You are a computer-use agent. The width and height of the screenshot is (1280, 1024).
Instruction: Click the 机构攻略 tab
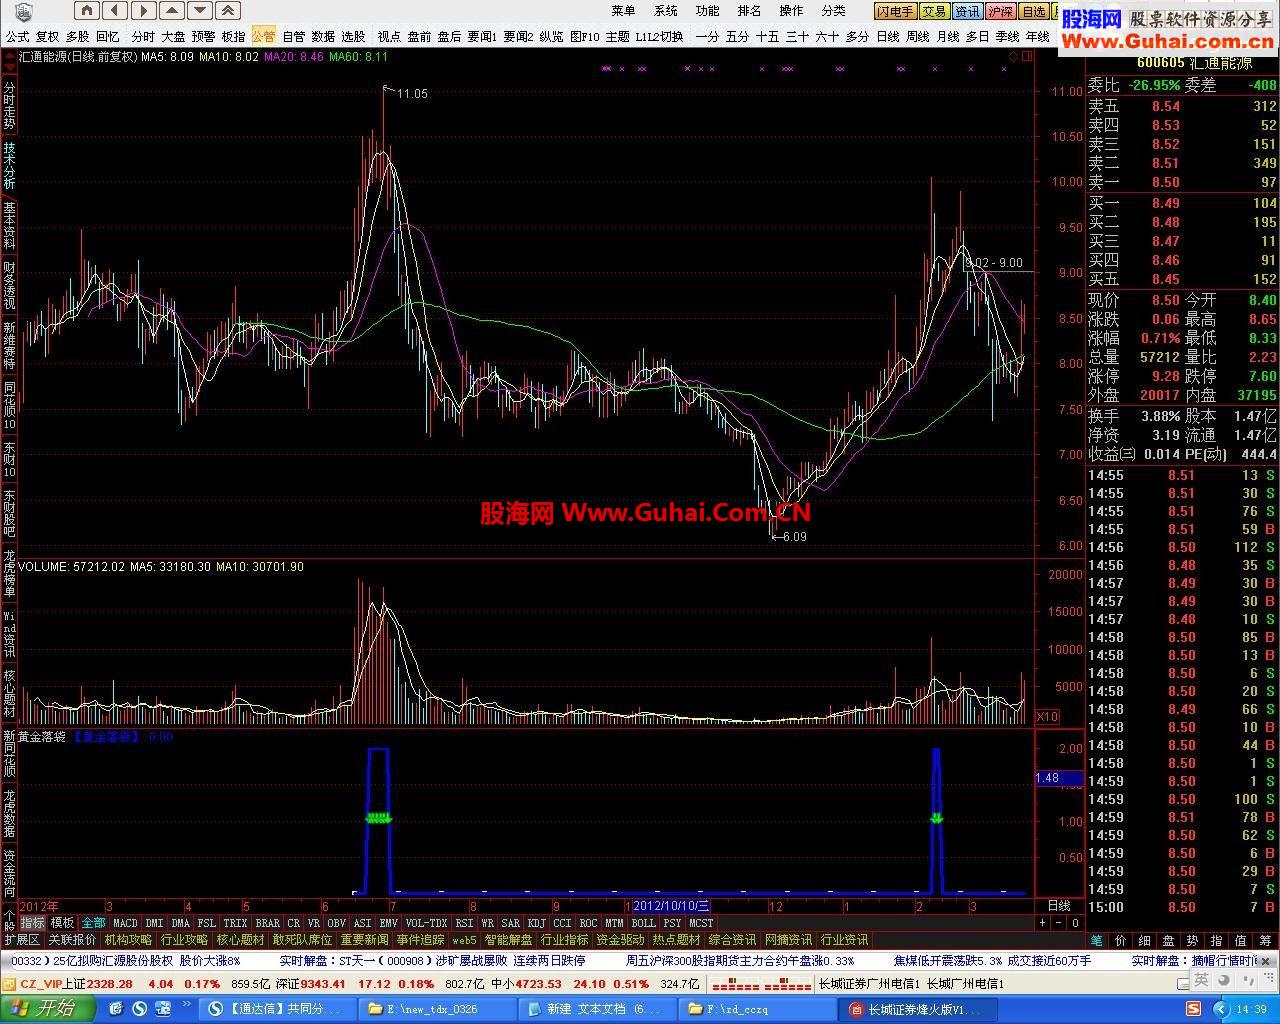pyautogui.click(x=128, y=940)
